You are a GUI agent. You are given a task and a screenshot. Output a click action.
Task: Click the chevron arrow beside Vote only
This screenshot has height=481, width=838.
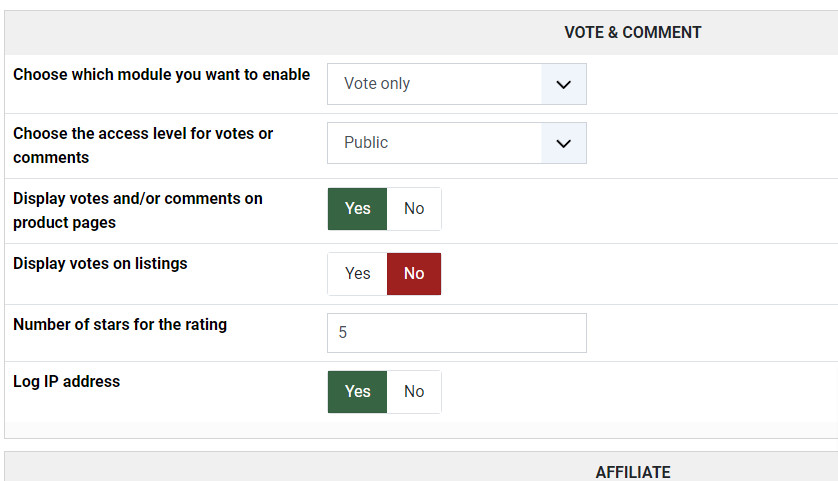[x=563, y=84]
